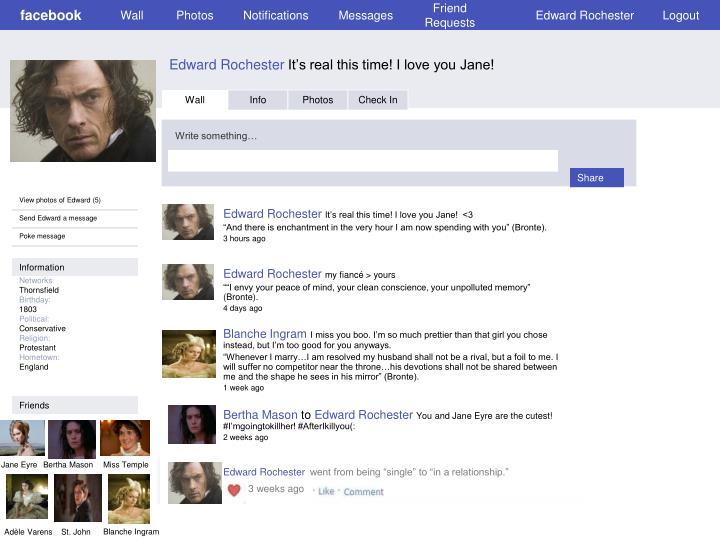Open Wall in the top navigation bar
The width and height of the screenshot is (720, 540).
coord(132,15)
